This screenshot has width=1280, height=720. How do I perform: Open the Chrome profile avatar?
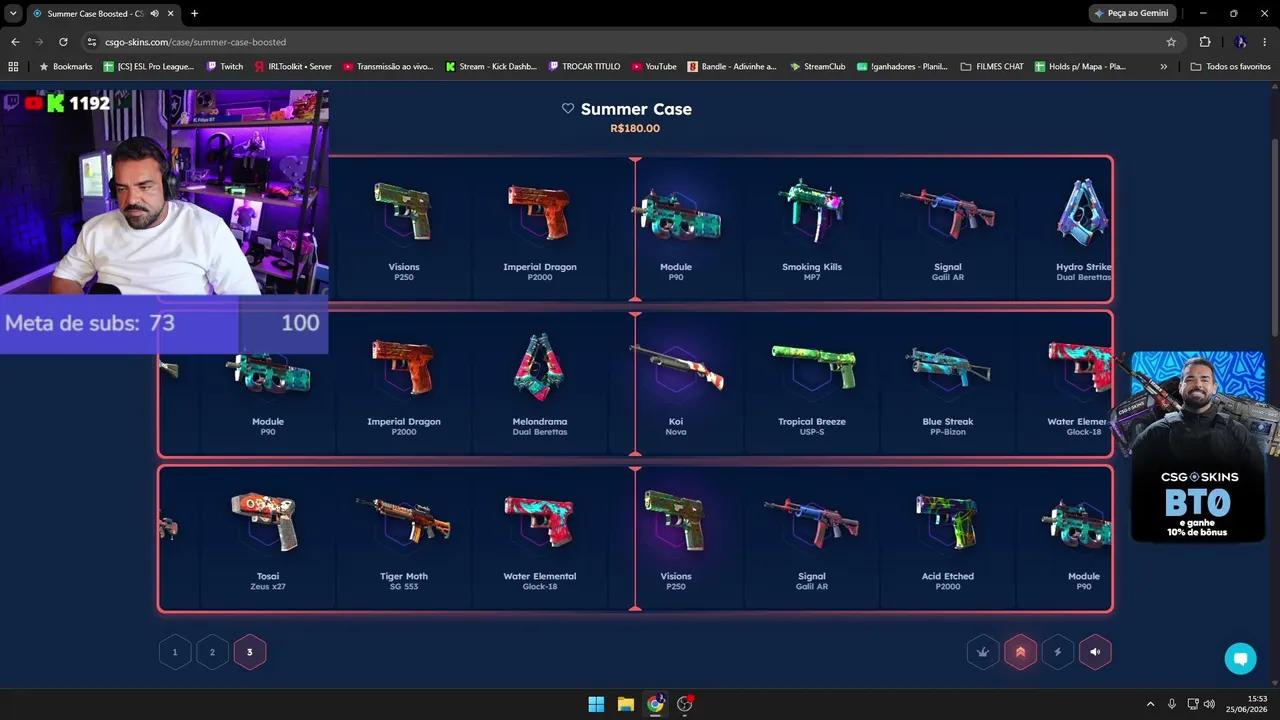pyautogui.click(x=1241, y=42)
